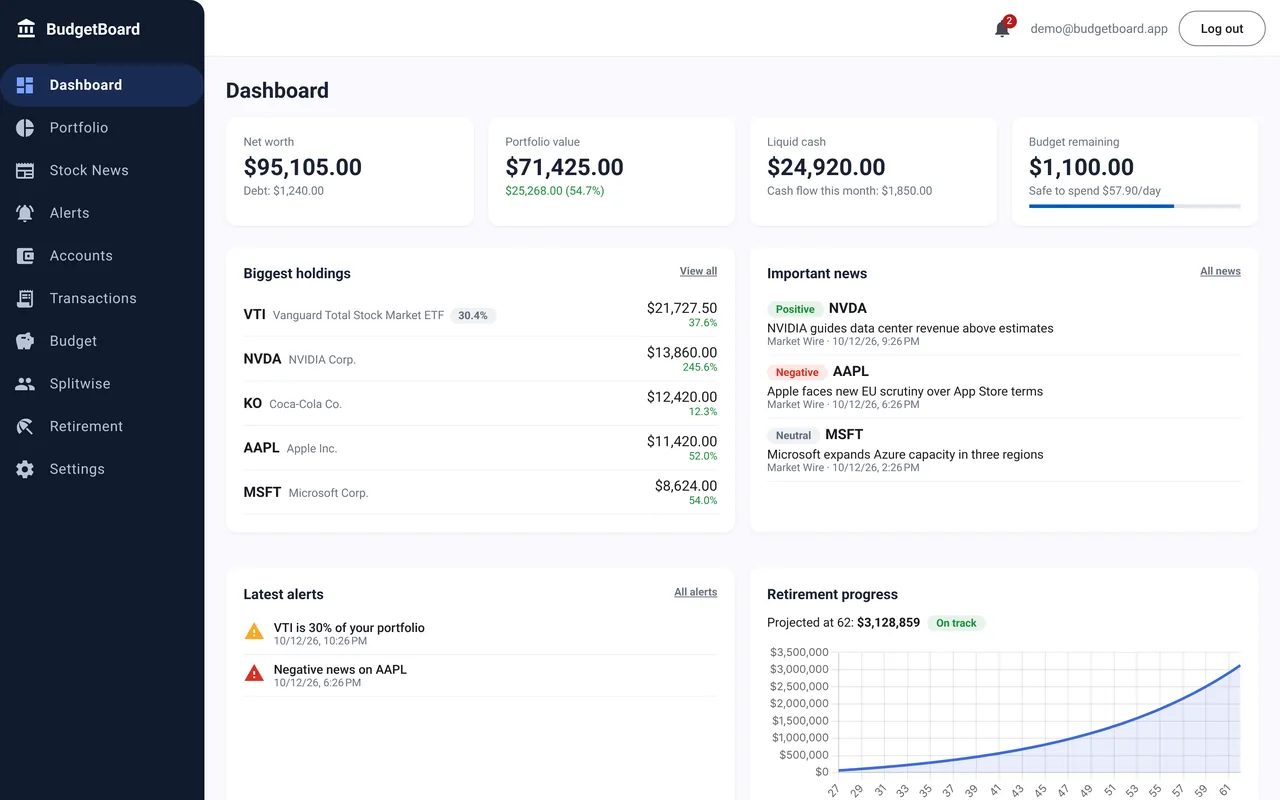The width and height of the screenshot is (1280, 800).
Task: Click the Splitwise people icon
Action: pyautogui.click(x=25, y=384)
